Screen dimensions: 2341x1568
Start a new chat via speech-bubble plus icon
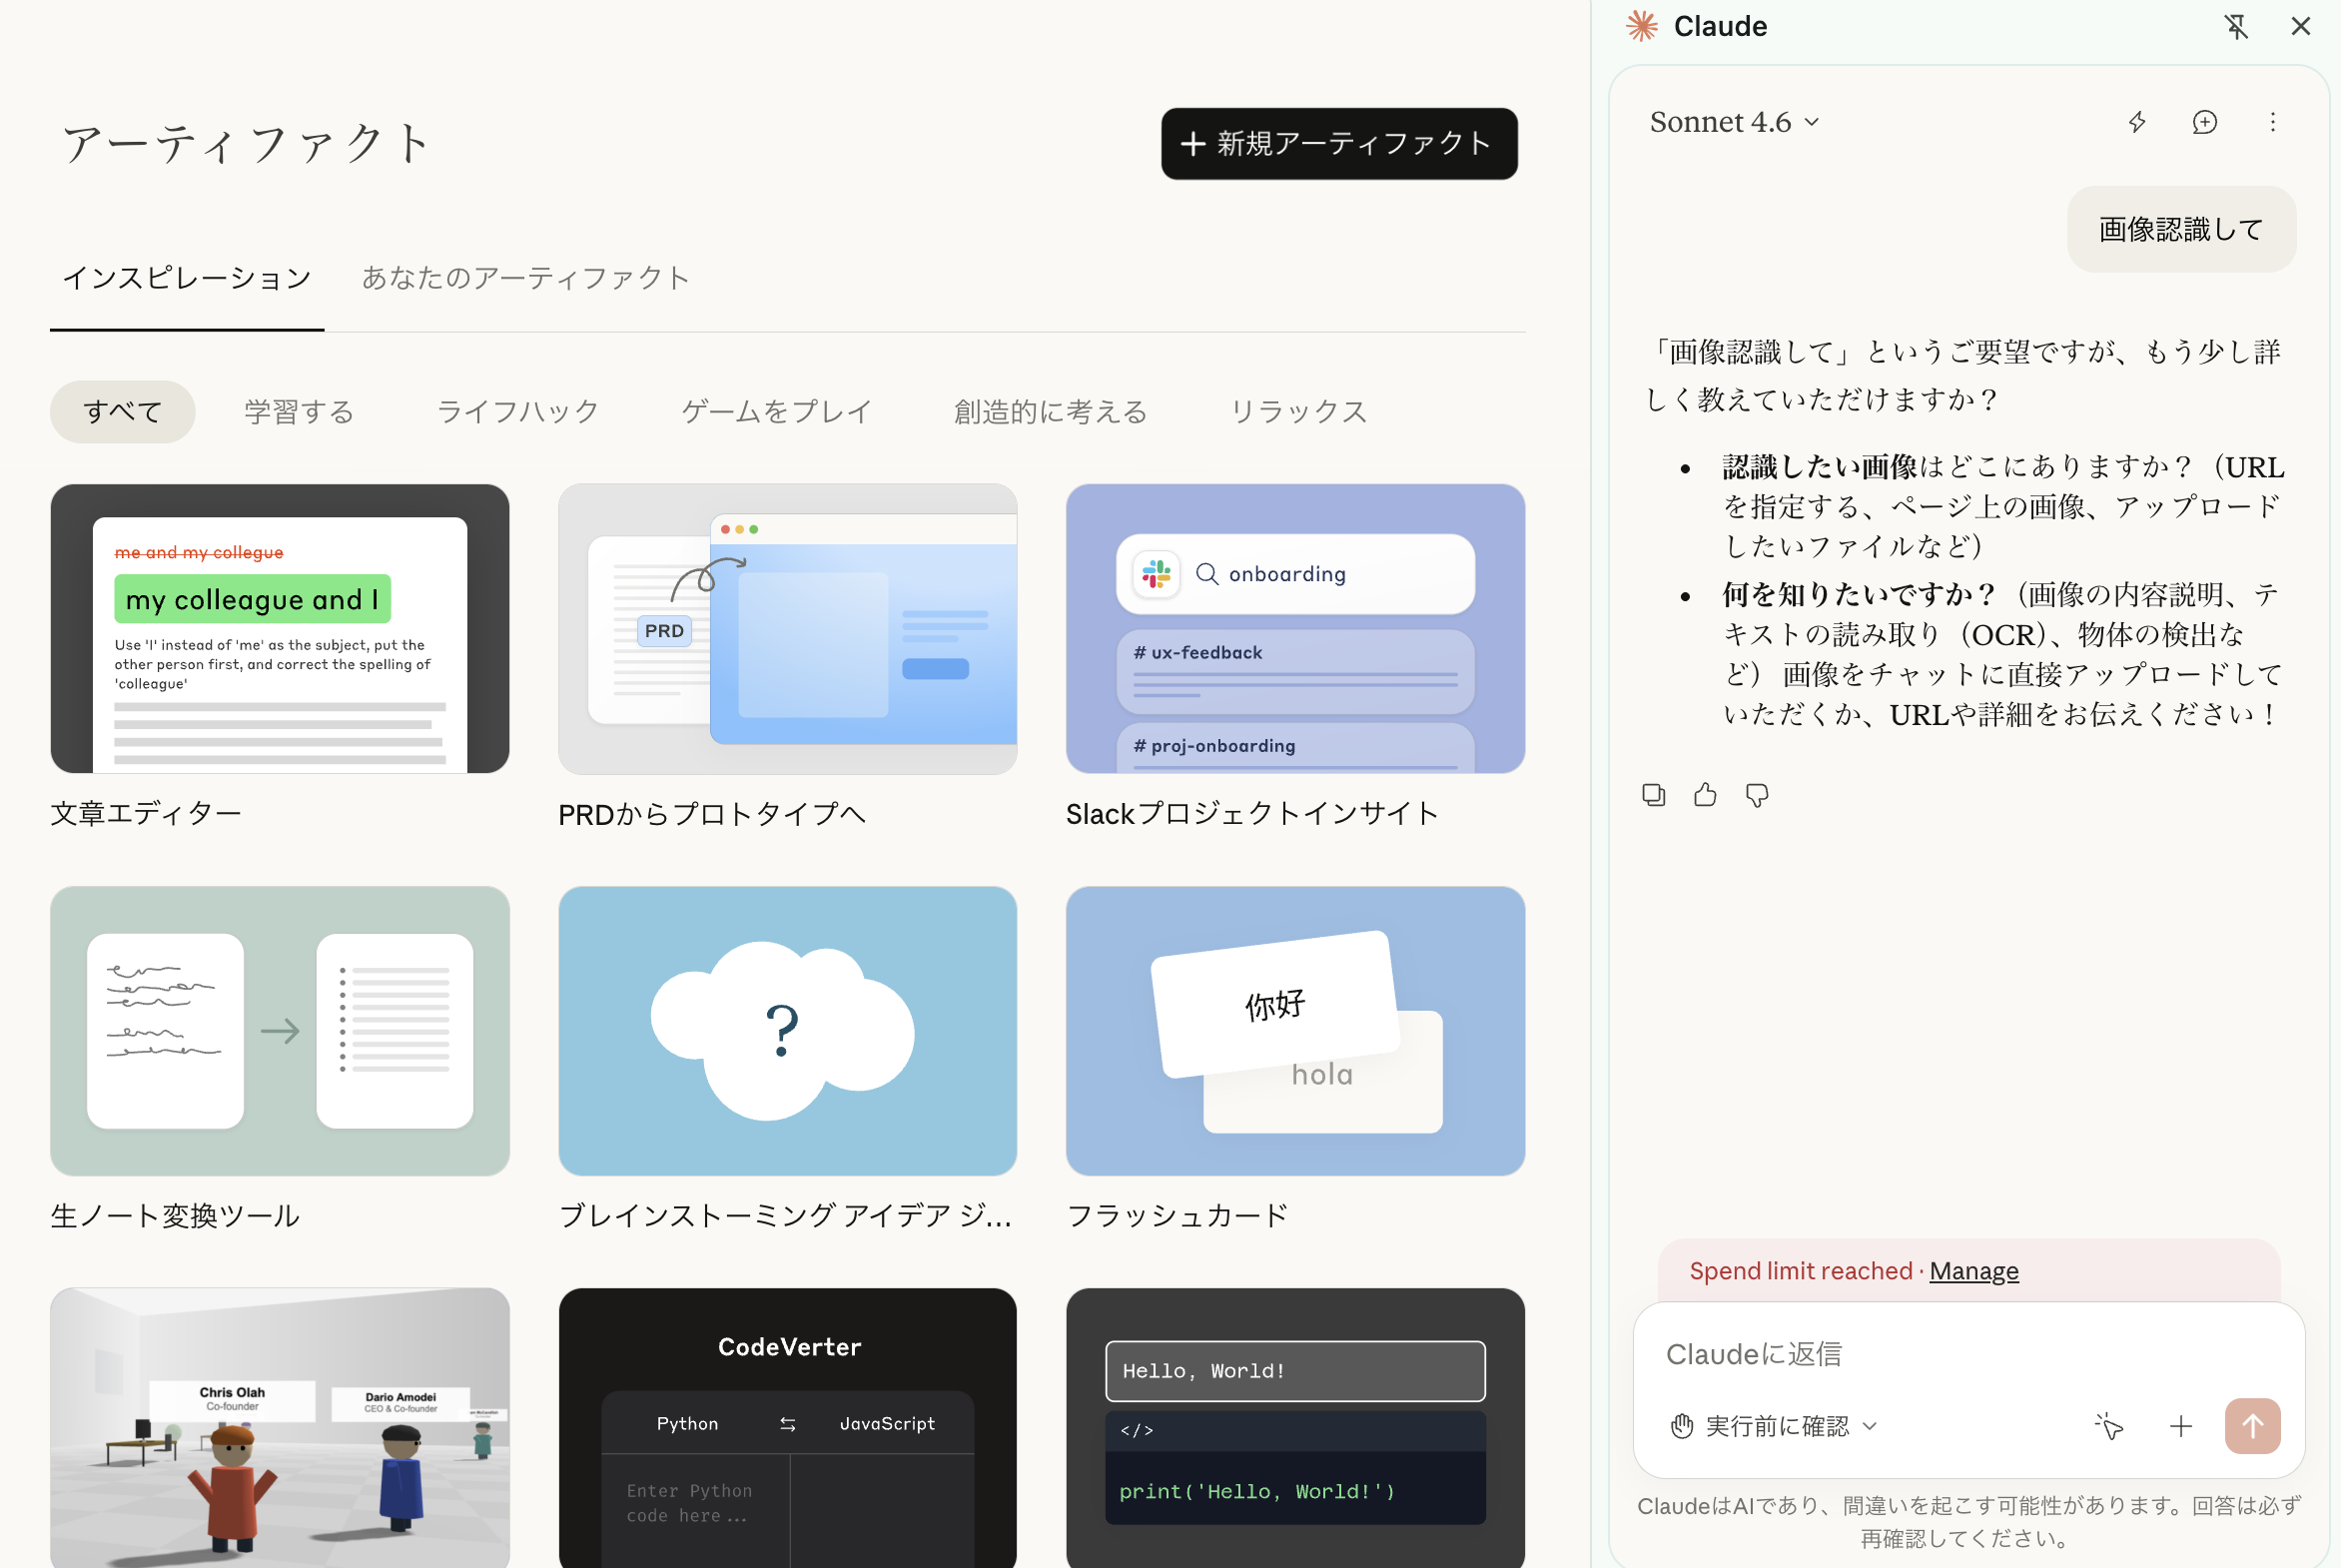click(2205, 122)
